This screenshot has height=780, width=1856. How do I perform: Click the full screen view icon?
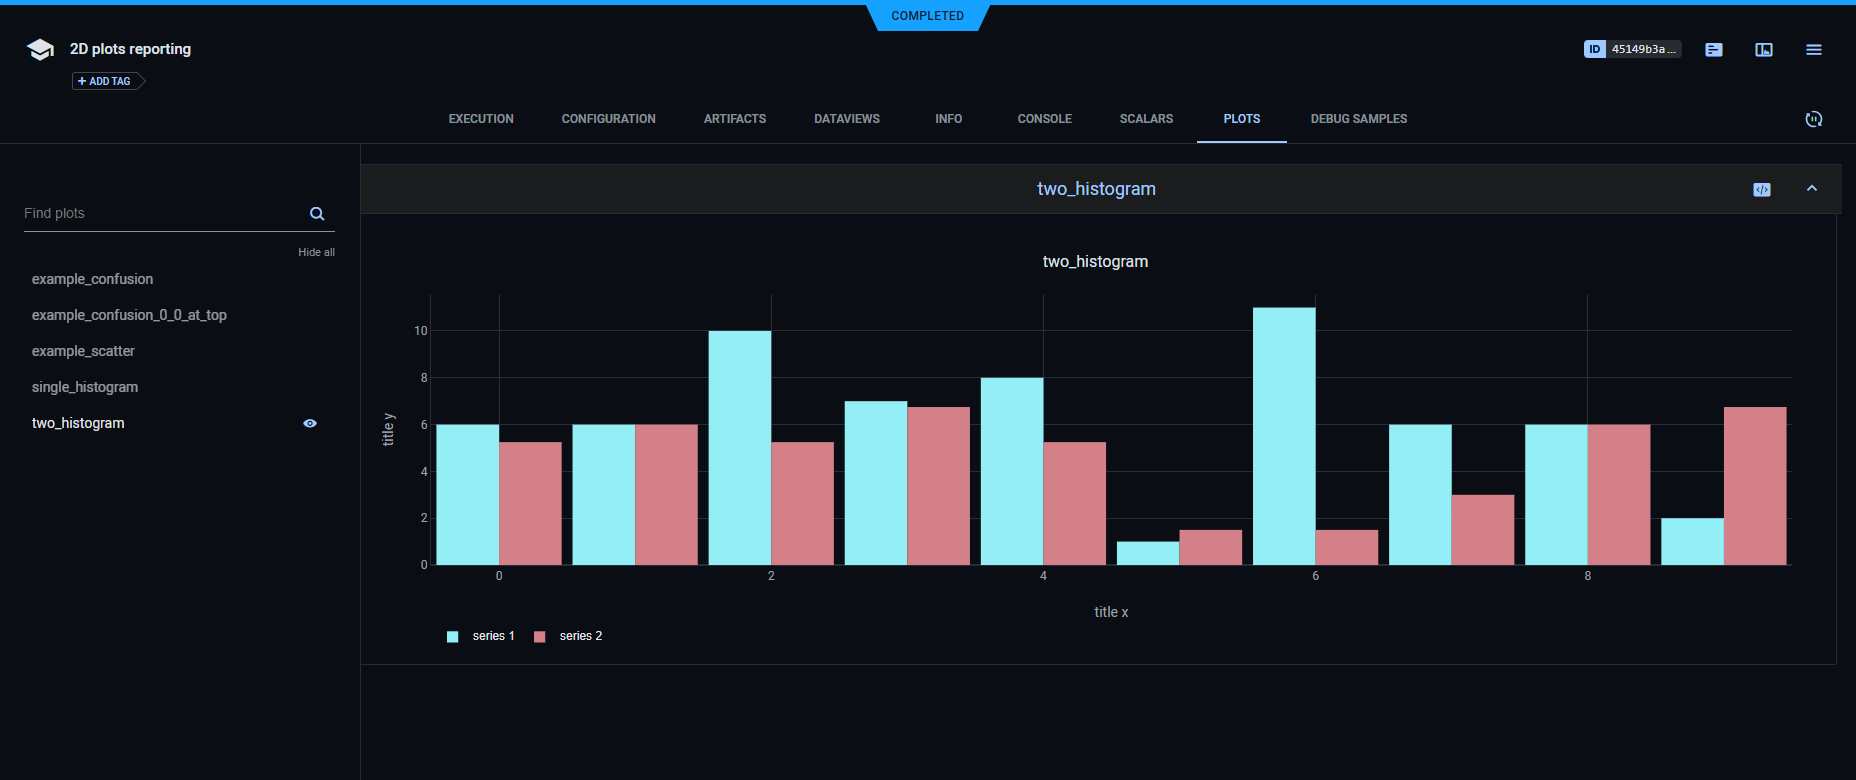[1764, 50]
